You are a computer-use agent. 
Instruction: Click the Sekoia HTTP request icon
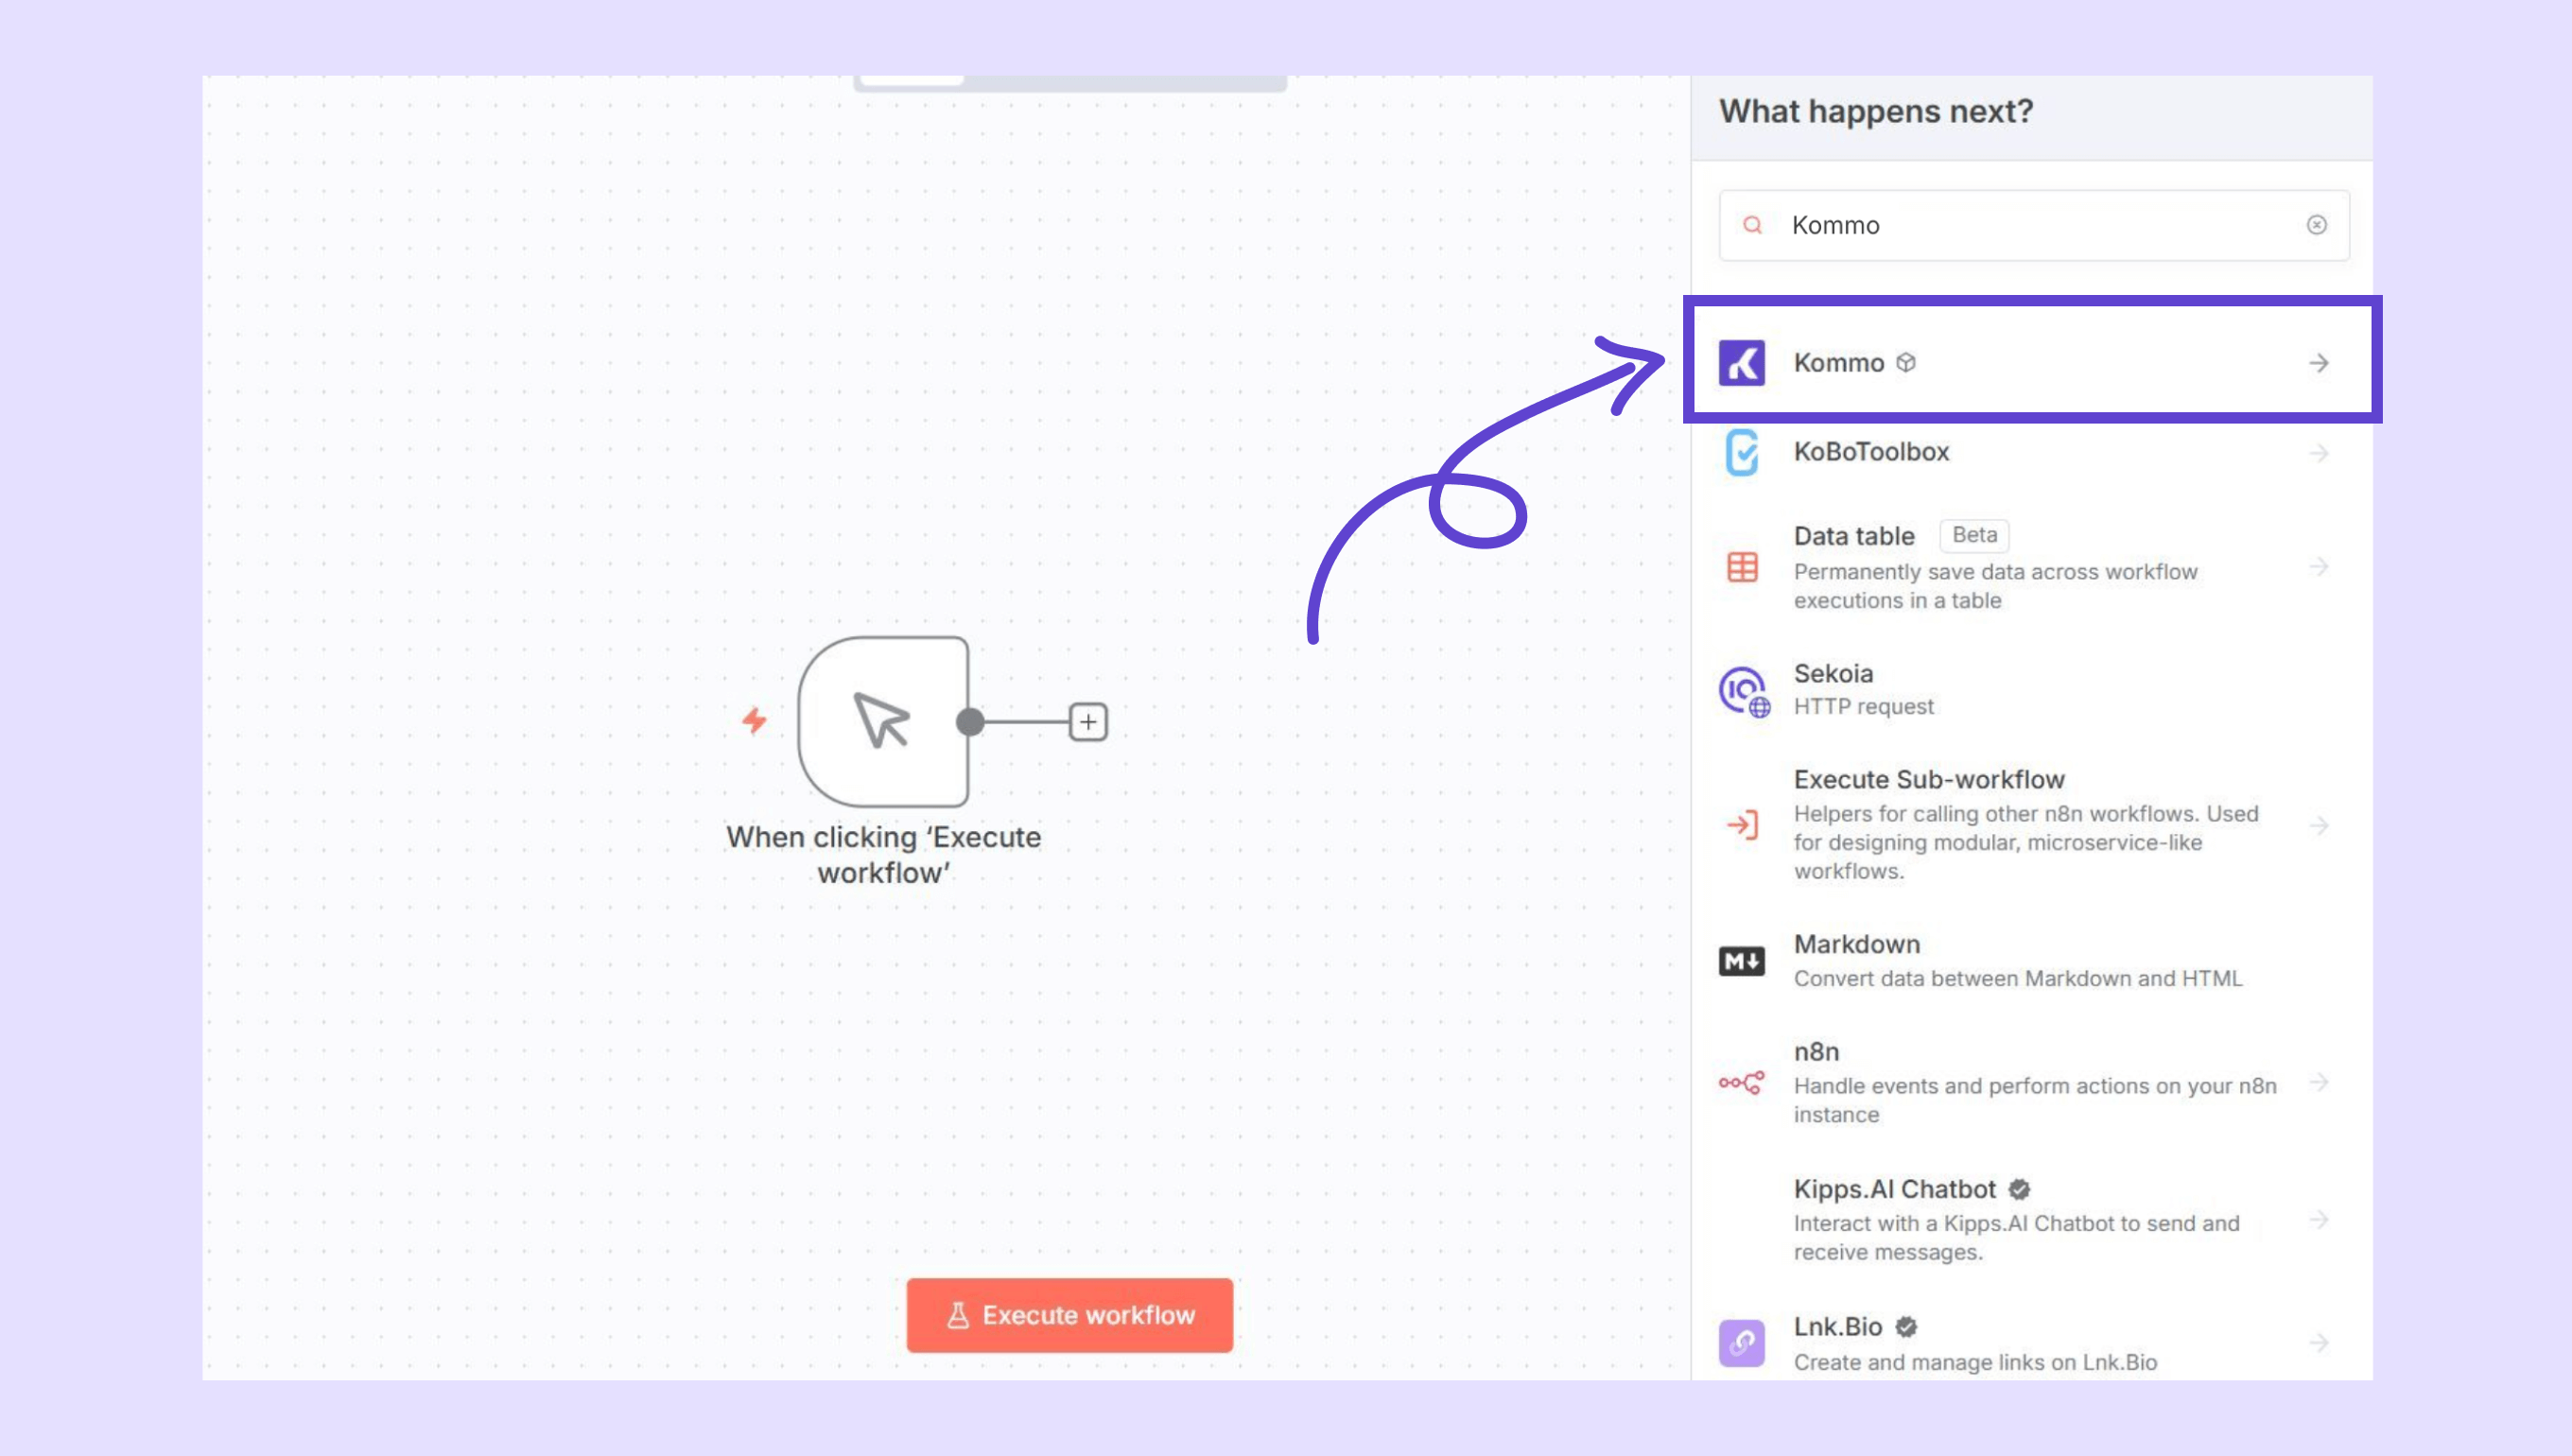[1743, 690]
